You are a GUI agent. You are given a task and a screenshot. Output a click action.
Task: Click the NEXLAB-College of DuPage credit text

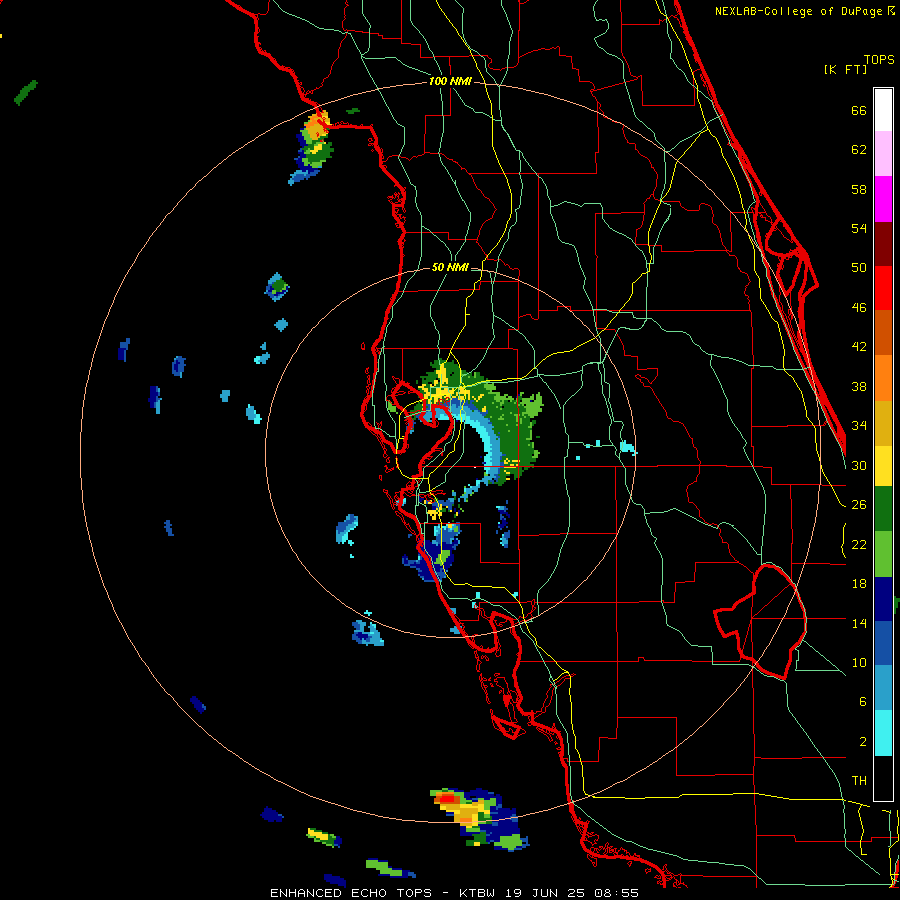click(804, 11)
